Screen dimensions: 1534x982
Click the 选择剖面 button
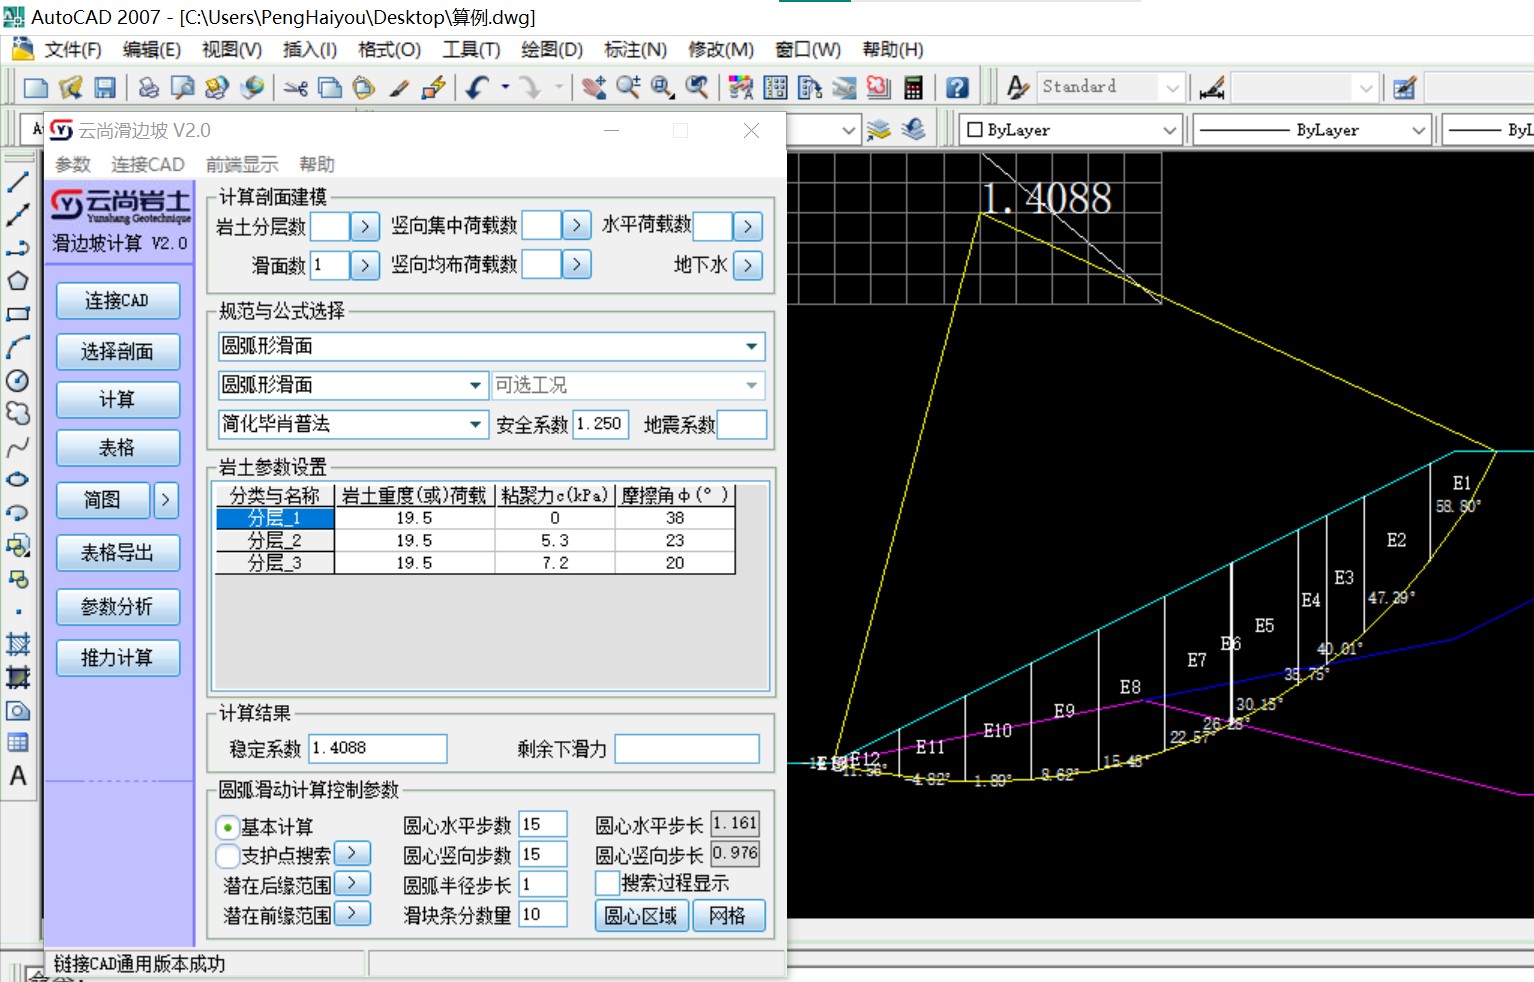coord(118,352)
